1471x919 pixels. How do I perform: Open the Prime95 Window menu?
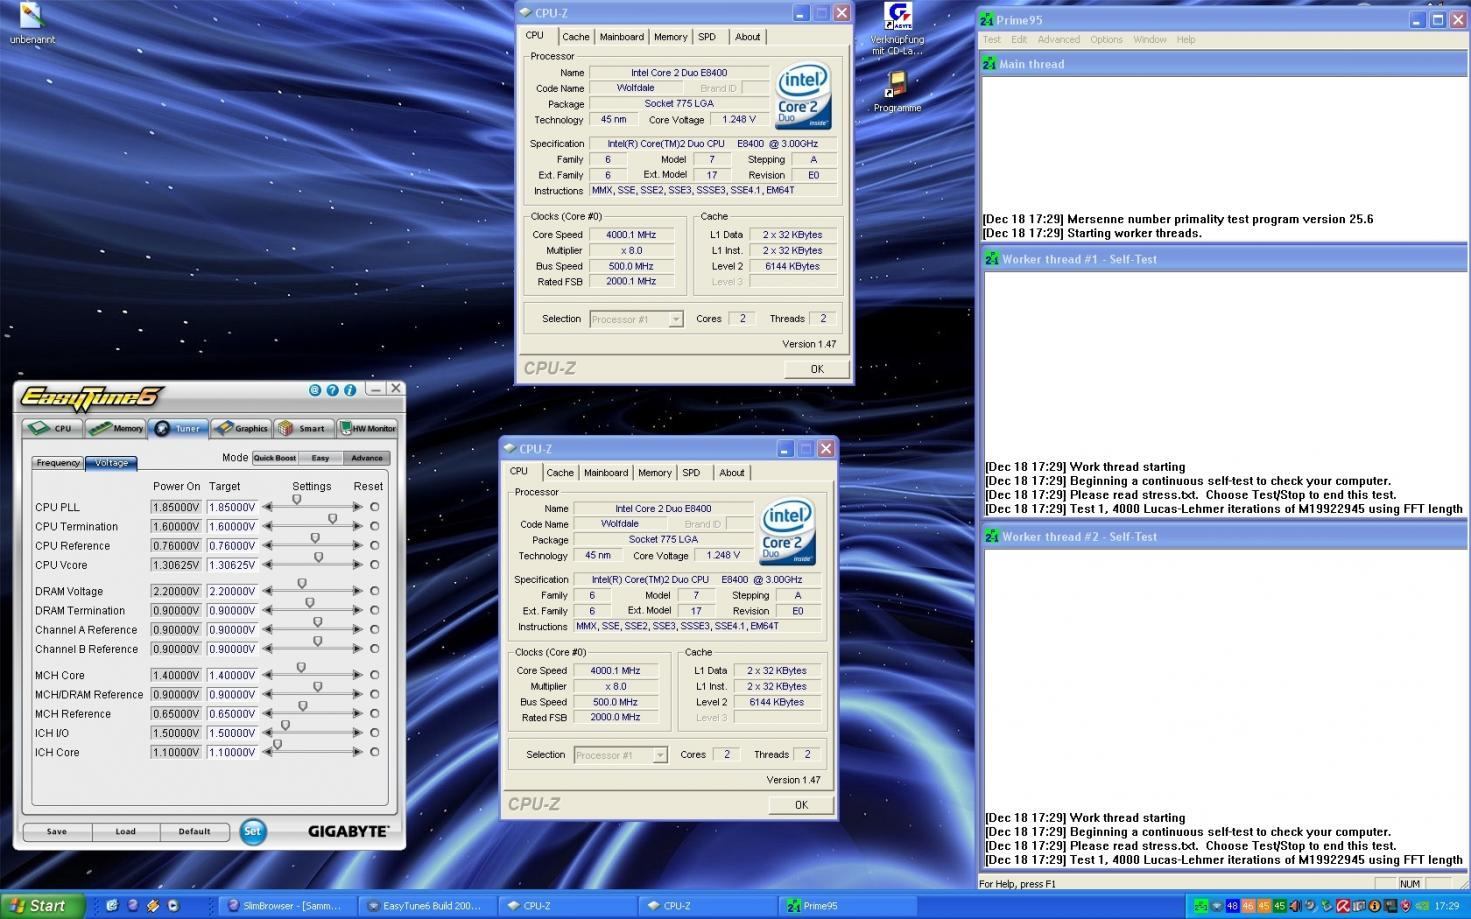point(1150,40)
